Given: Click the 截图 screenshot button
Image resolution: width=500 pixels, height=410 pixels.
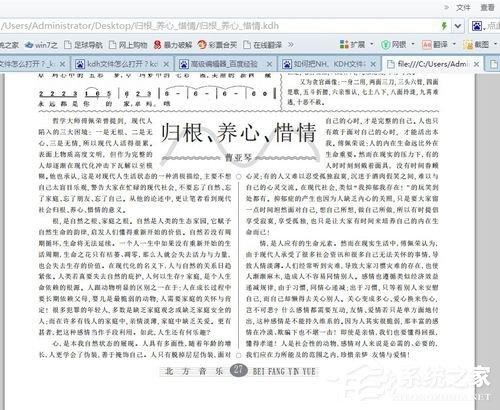Looking at the screenshot, I should [477, 44].
